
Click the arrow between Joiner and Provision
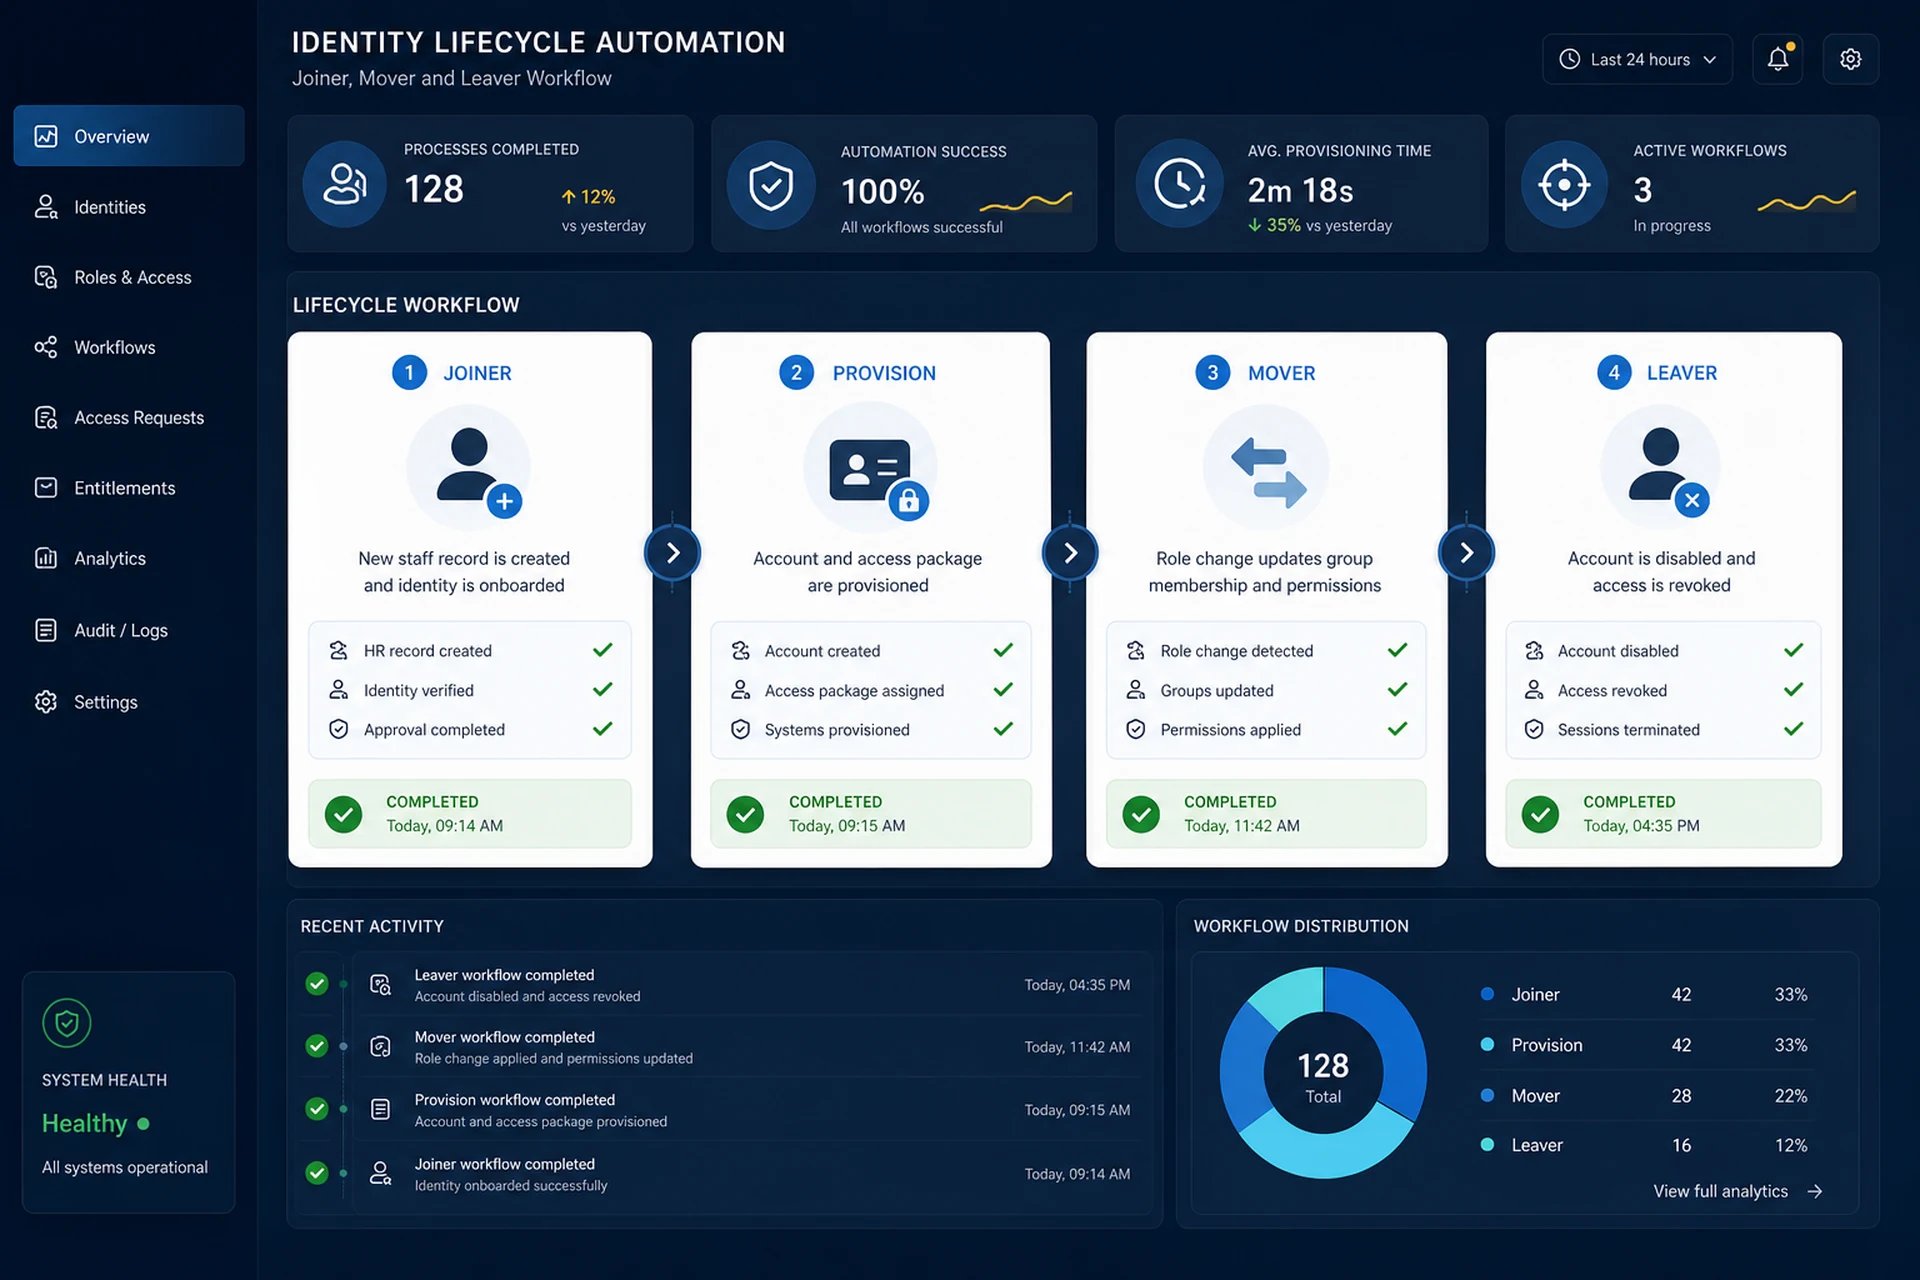(672, 553)
